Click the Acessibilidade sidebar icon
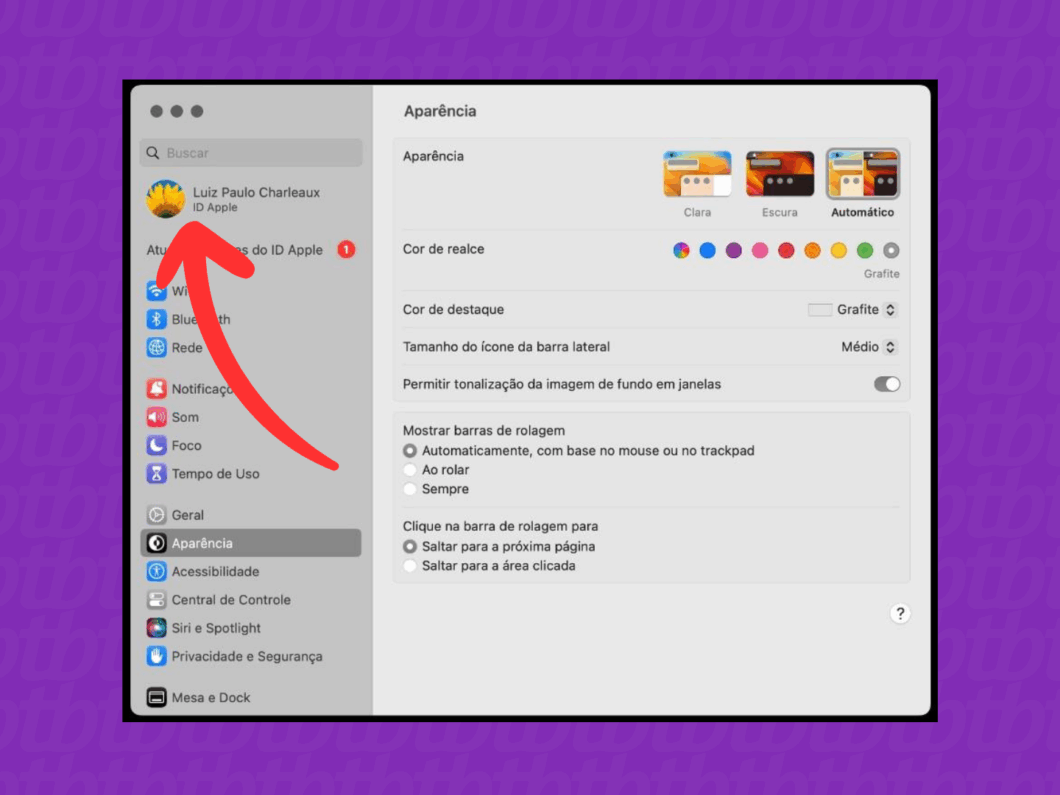 [x=156, y=572]
